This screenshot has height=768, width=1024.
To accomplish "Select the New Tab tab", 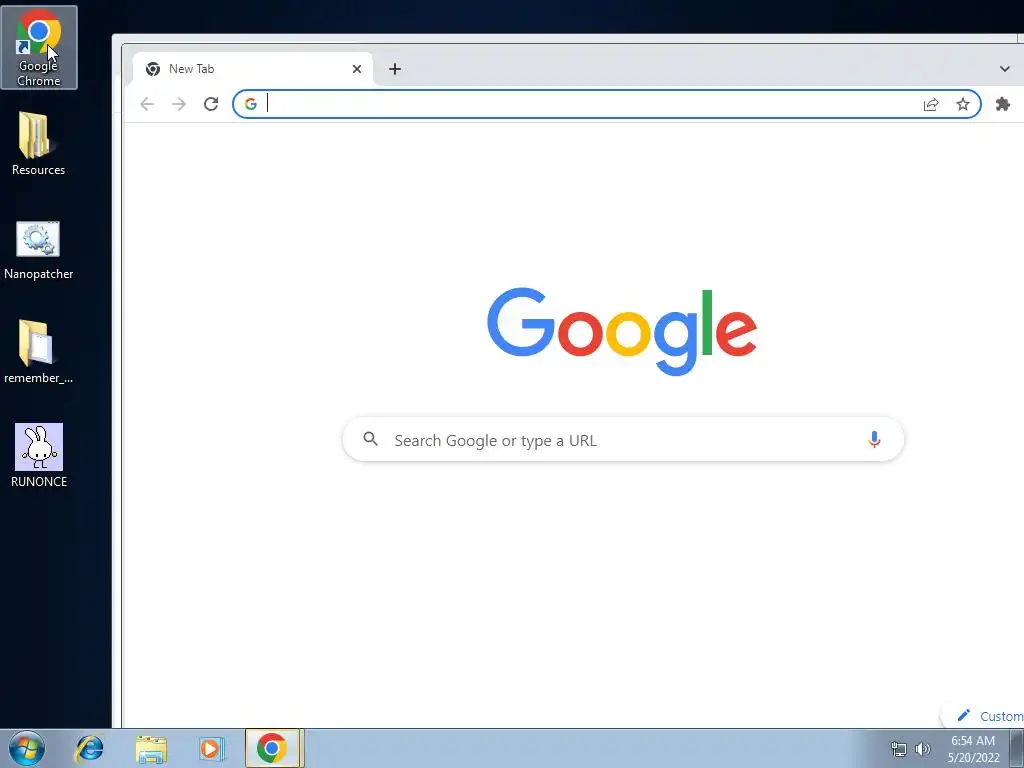I will click(253, 69).
